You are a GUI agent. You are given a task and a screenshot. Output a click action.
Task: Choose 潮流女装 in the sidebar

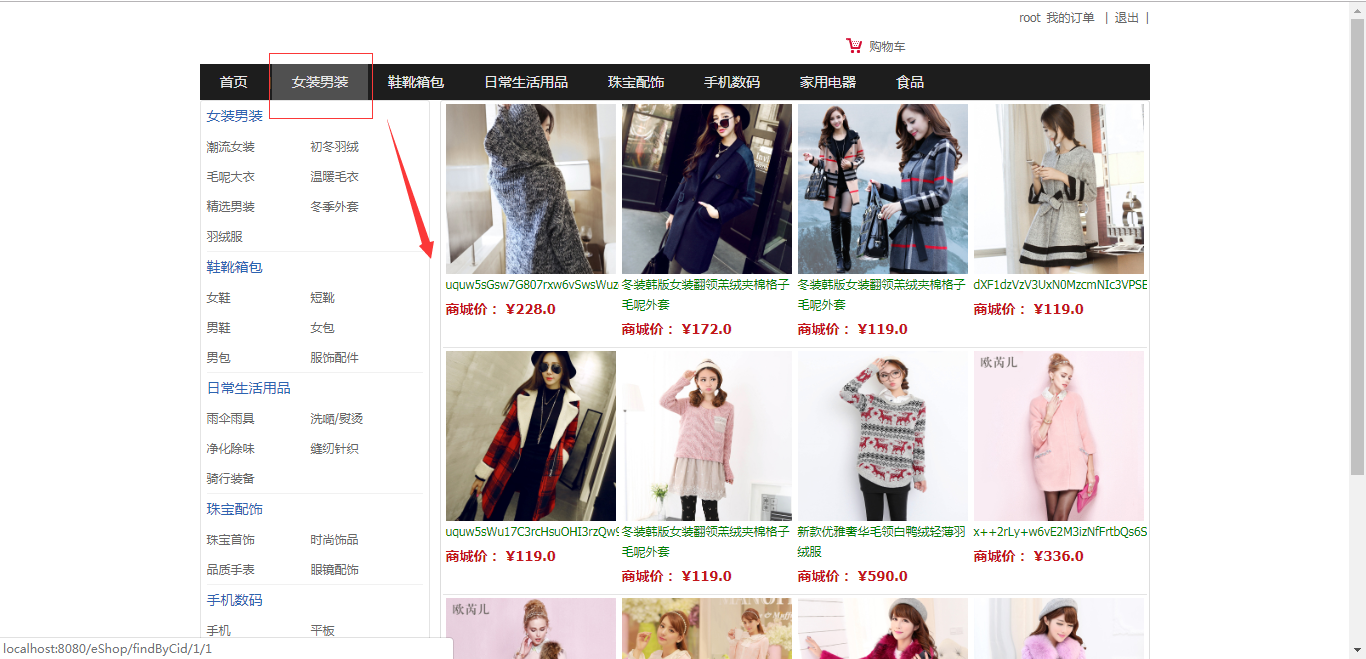[231, 147]
